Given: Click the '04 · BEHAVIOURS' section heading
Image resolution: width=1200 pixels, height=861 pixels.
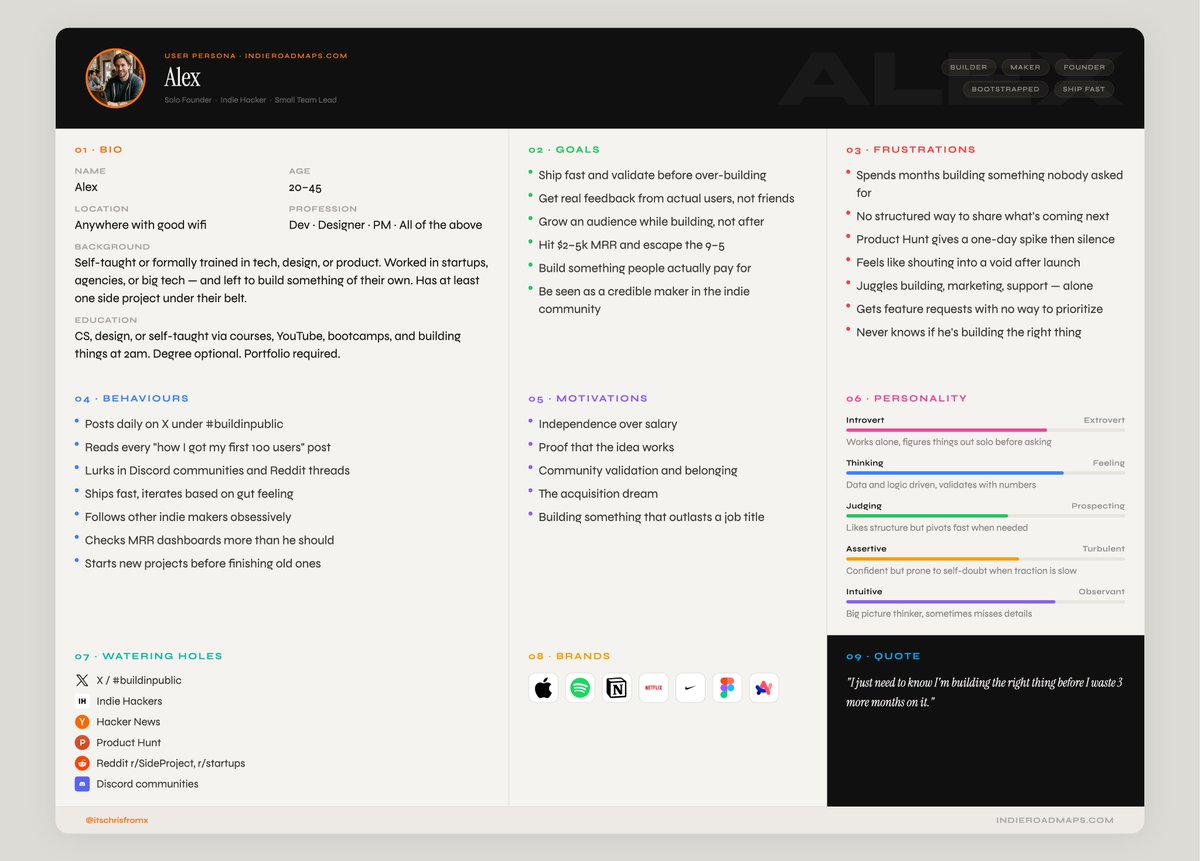Looking at the screenshot, I should point(131,399).
